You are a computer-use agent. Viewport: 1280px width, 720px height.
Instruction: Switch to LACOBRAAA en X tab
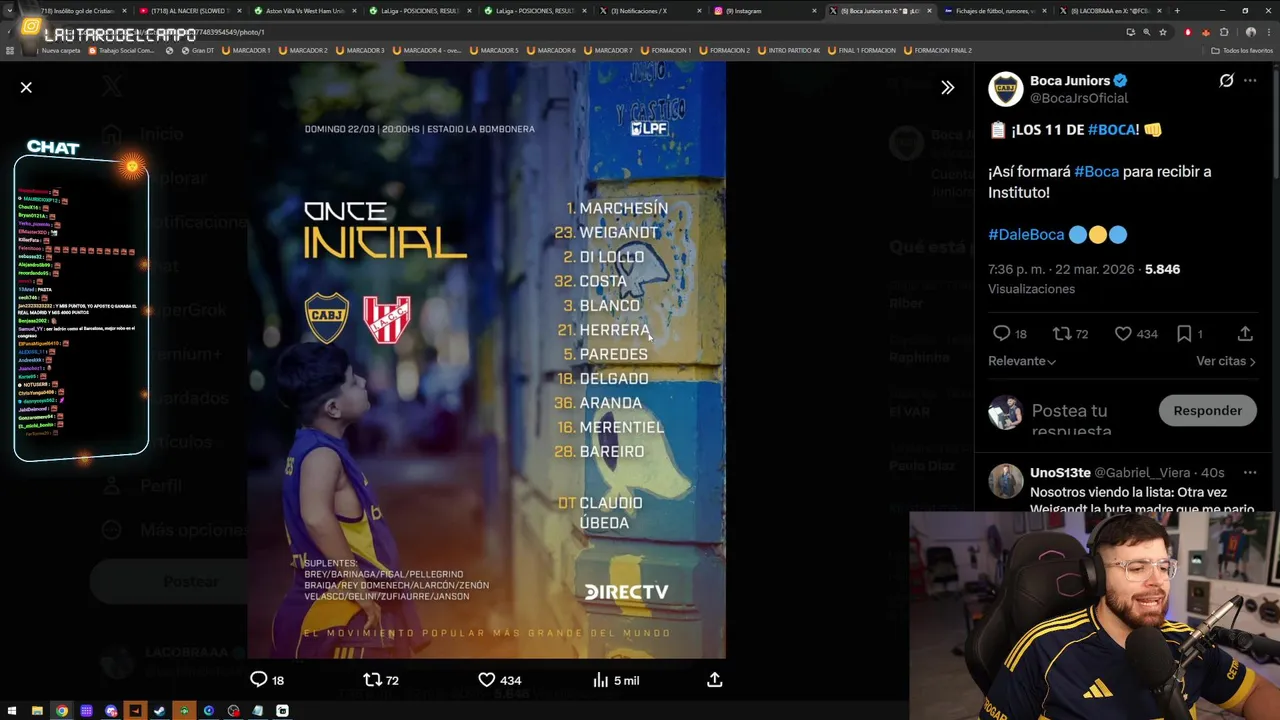(1108, 11)
